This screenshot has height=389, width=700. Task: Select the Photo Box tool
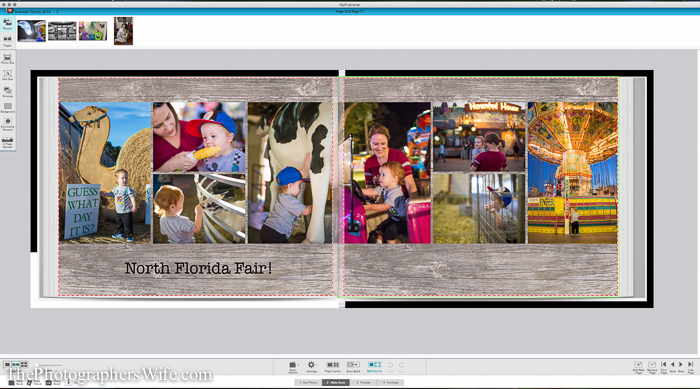pos(8,59)
